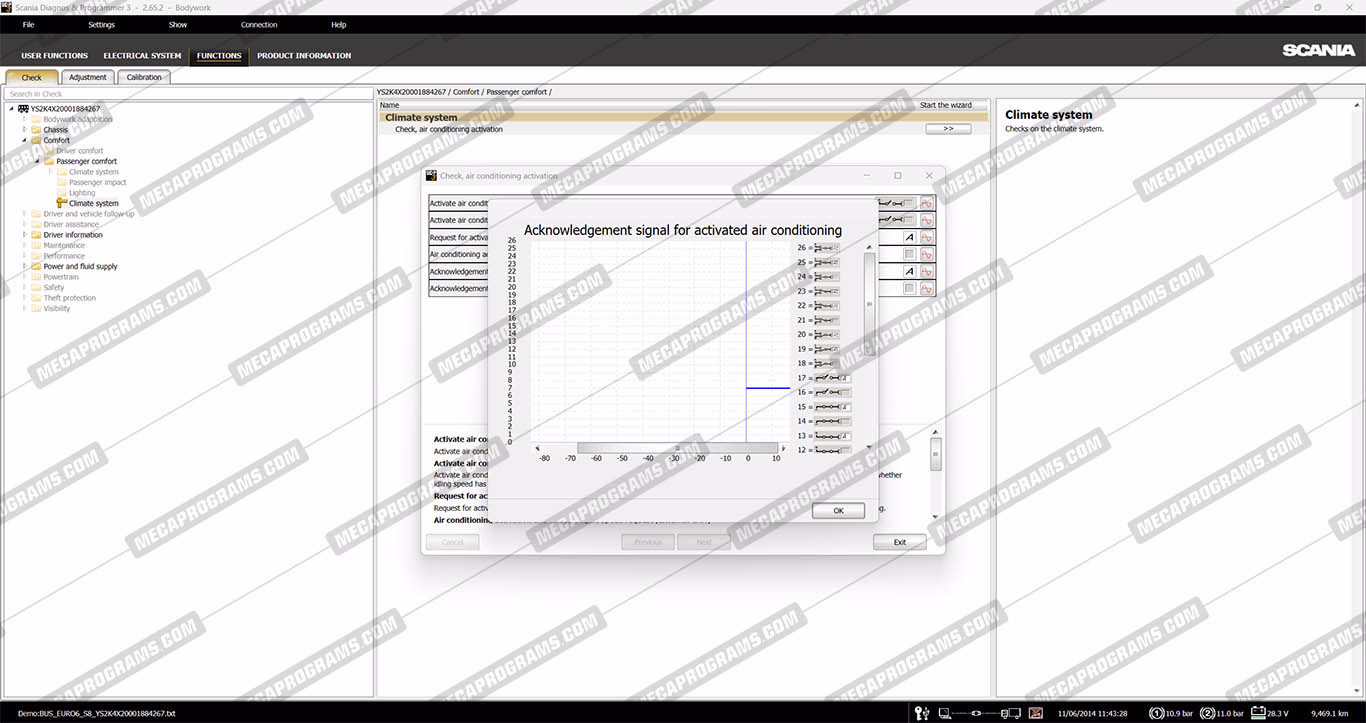Image resolution: width=1366 pixels, height=723 pixels.
Task: Click the battery voltage icon
Action: pyautogui.click(x=1259, y=713)
